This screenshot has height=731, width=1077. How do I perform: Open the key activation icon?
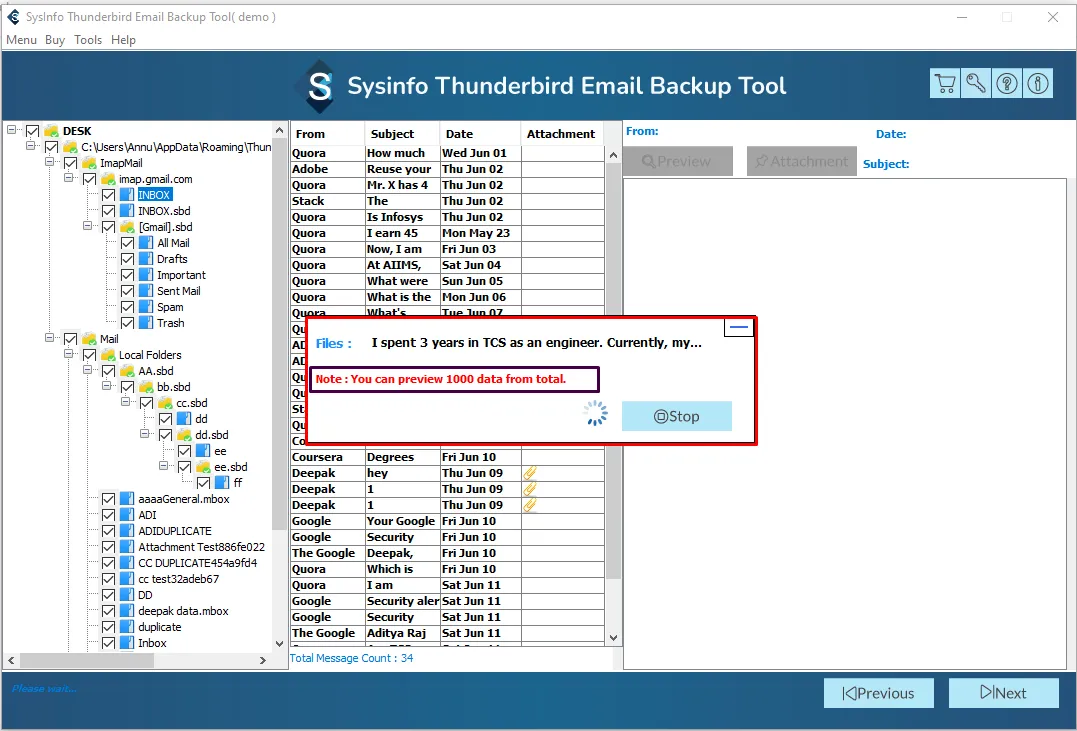coord(975,84)
